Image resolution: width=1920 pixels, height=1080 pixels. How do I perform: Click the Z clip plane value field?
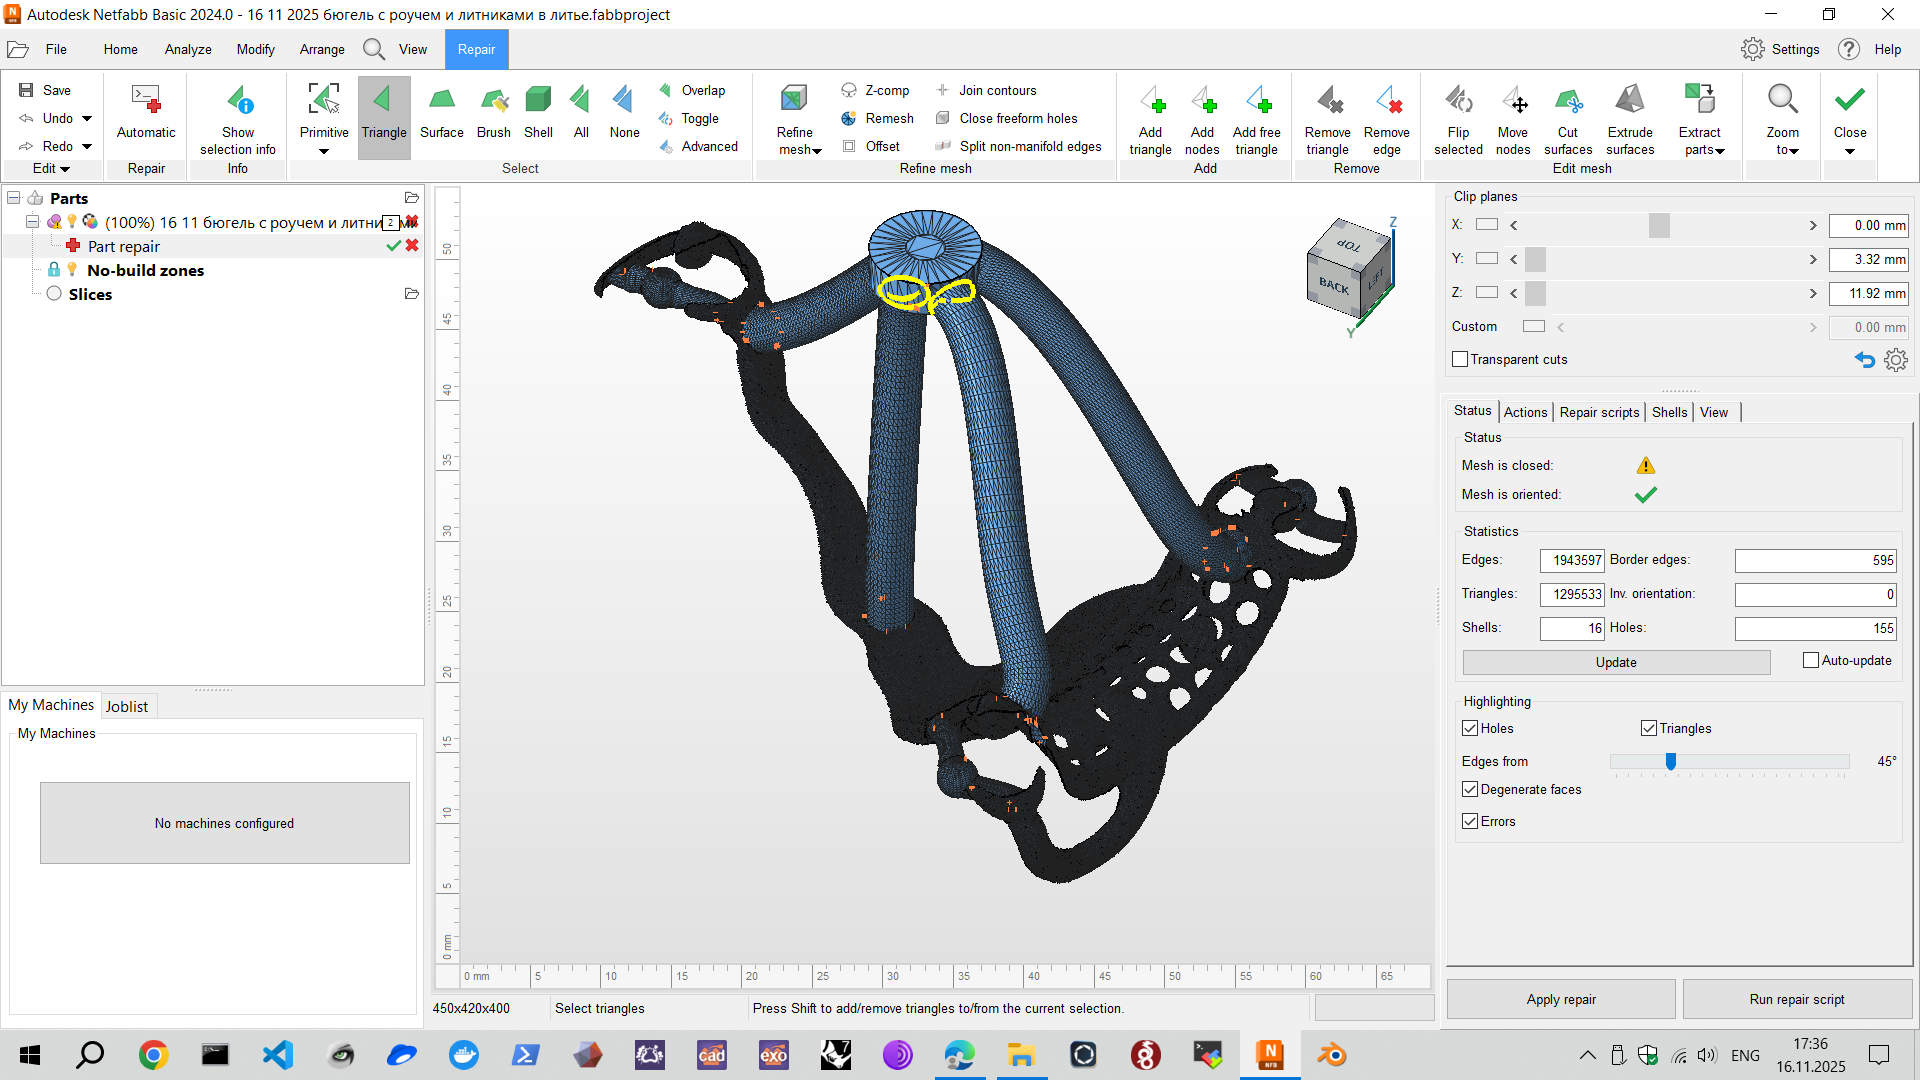pos(1868,293)
